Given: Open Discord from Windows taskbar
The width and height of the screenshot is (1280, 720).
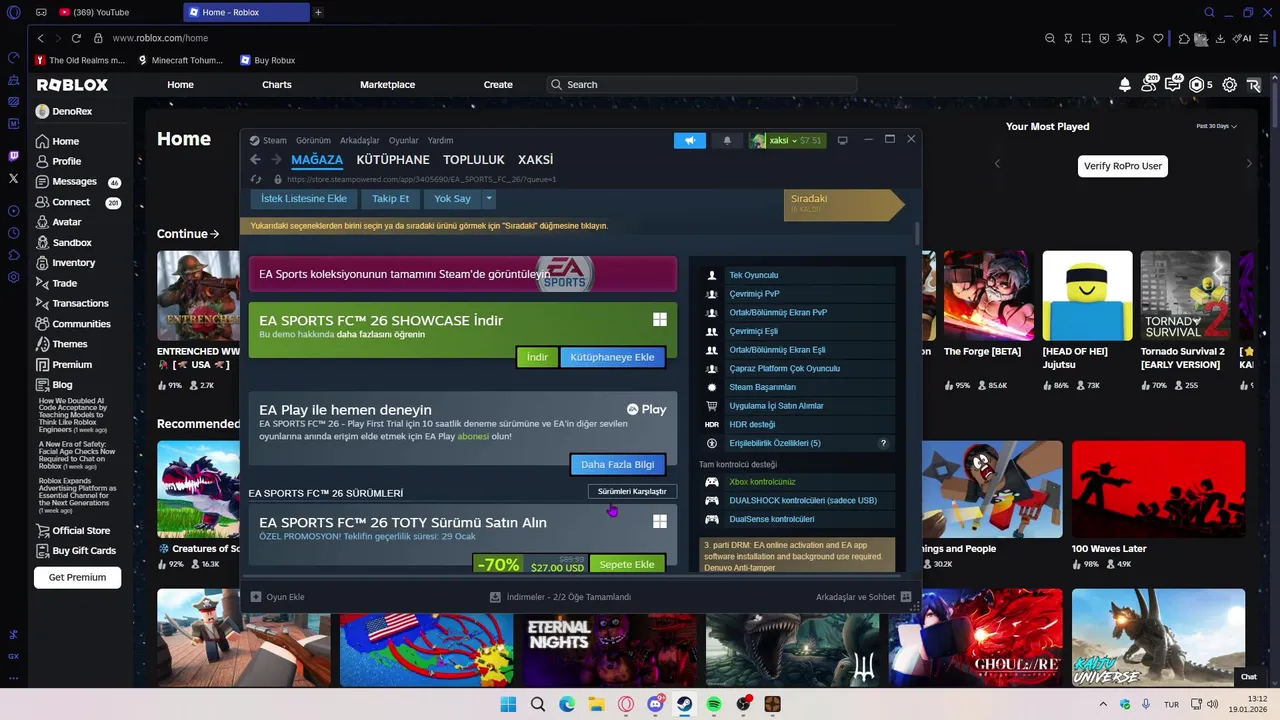Looking at the screenshot, I should (x=655, y=704).
